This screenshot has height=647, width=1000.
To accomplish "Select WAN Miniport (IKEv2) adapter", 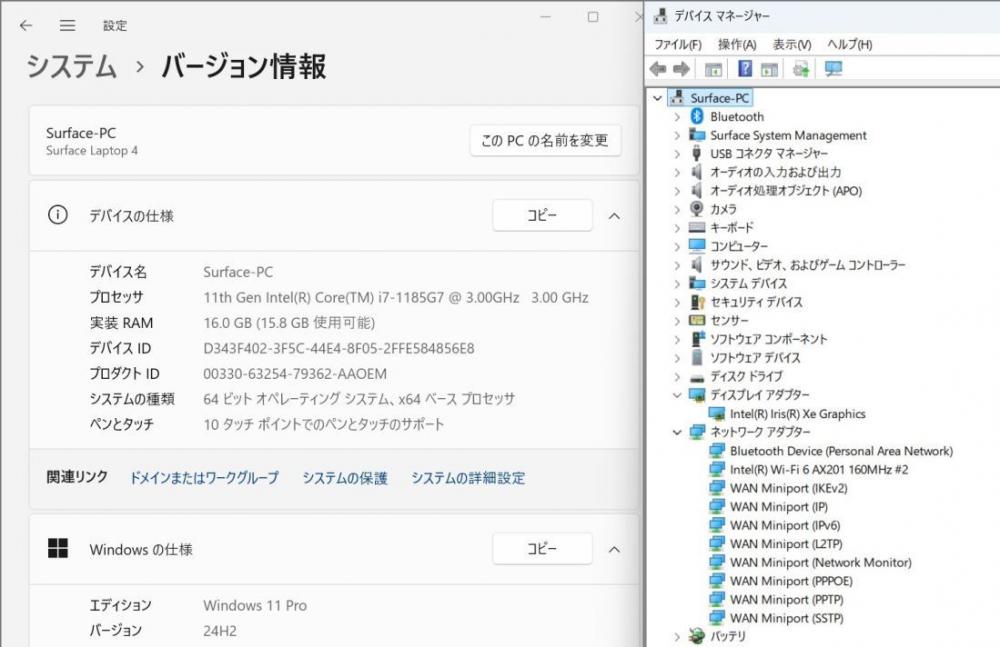I will 788,487.
